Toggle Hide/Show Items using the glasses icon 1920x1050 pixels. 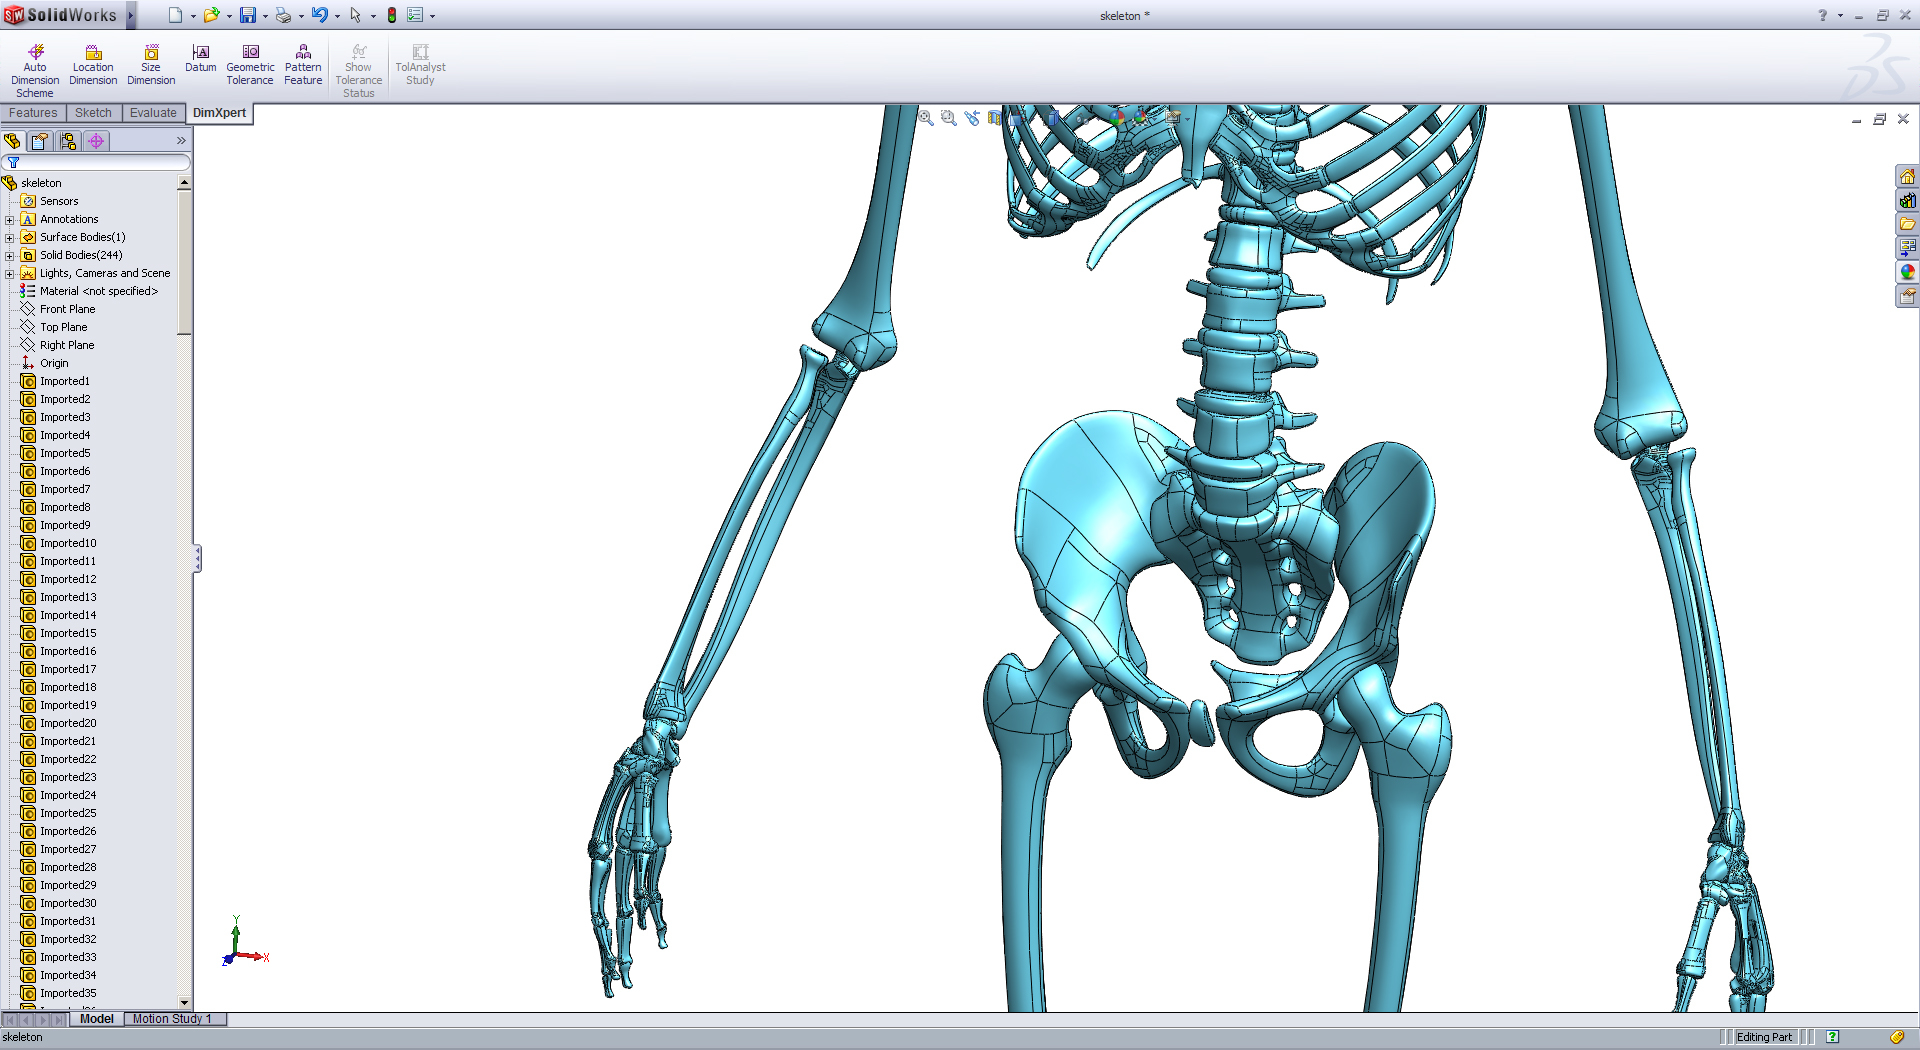(1083, 118)
